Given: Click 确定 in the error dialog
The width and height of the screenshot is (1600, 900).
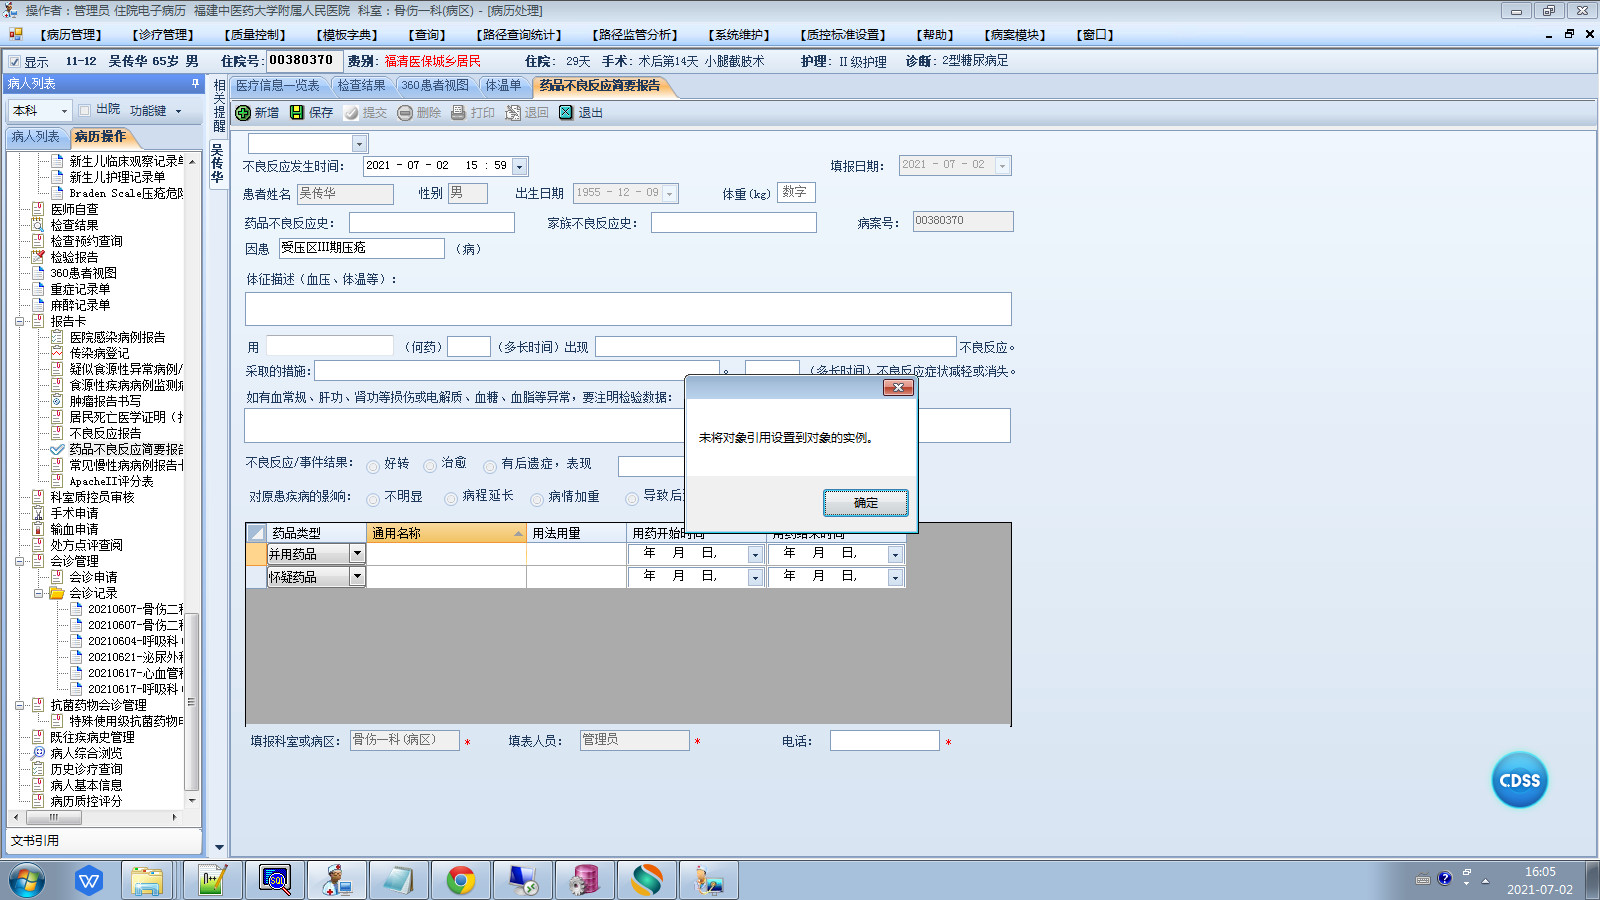Looking at the screenshot, I should coord(866,503).
